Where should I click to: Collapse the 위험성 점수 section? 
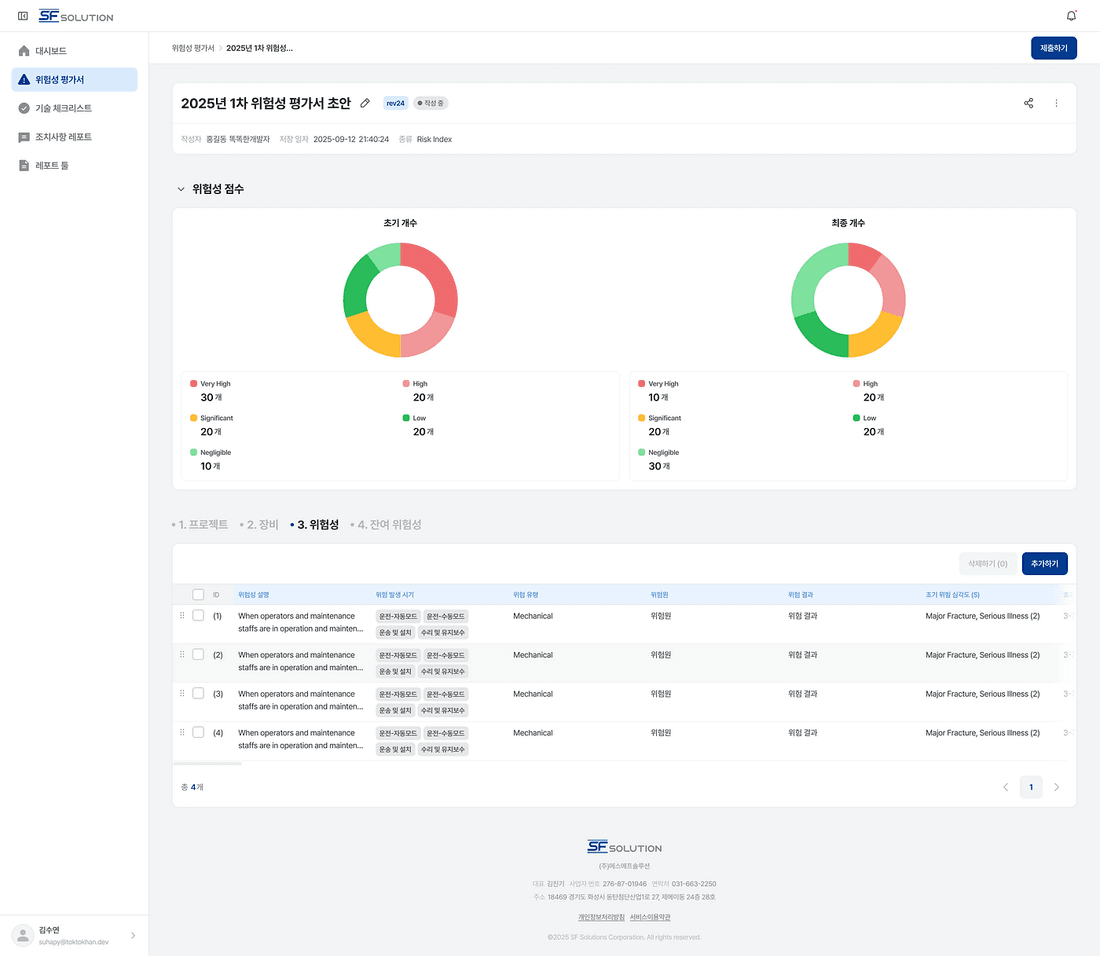click(x=181, y=189)
